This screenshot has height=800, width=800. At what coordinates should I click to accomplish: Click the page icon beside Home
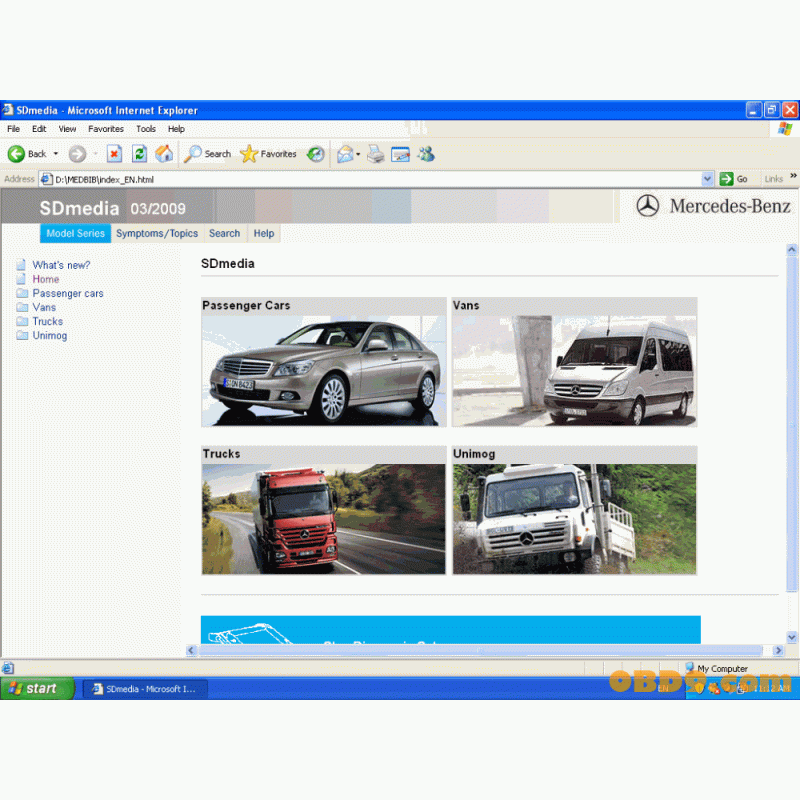(21, 279)
